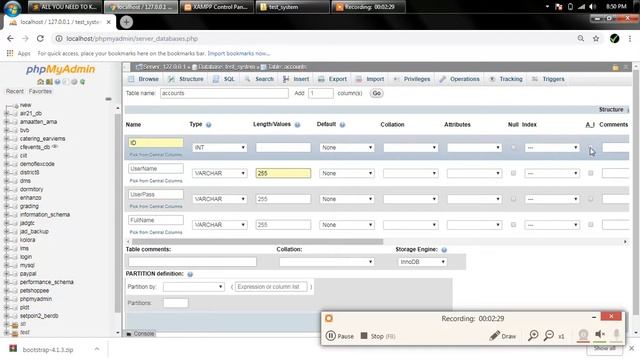Open Collation dropdown for UserName row
This screenshot has height=360, width=640.
411,173
